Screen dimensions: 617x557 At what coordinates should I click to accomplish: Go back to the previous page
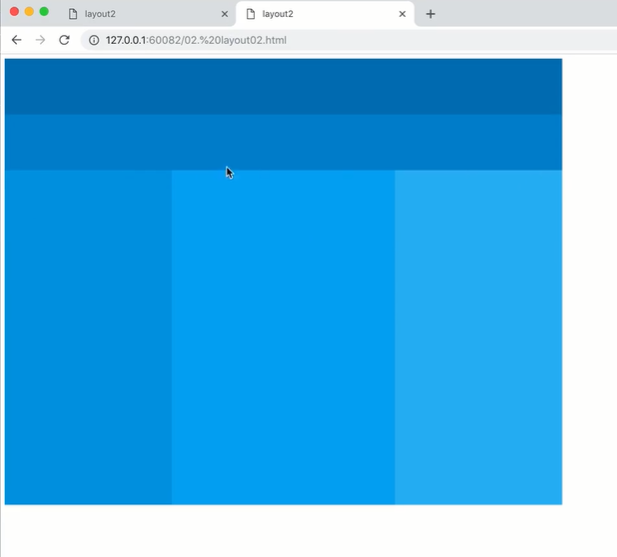pos(17,40)
